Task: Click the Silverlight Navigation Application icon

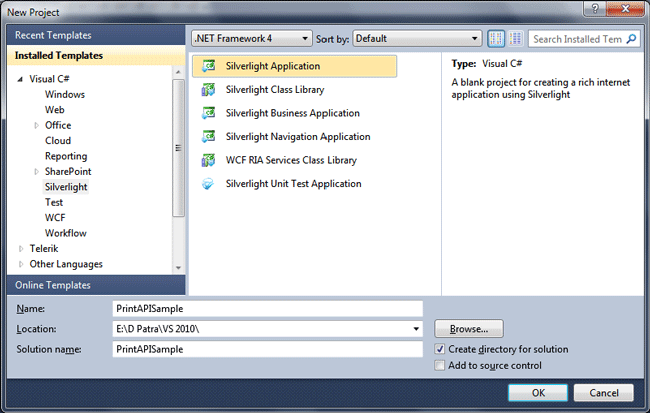Action: click(x=208, y=136)
